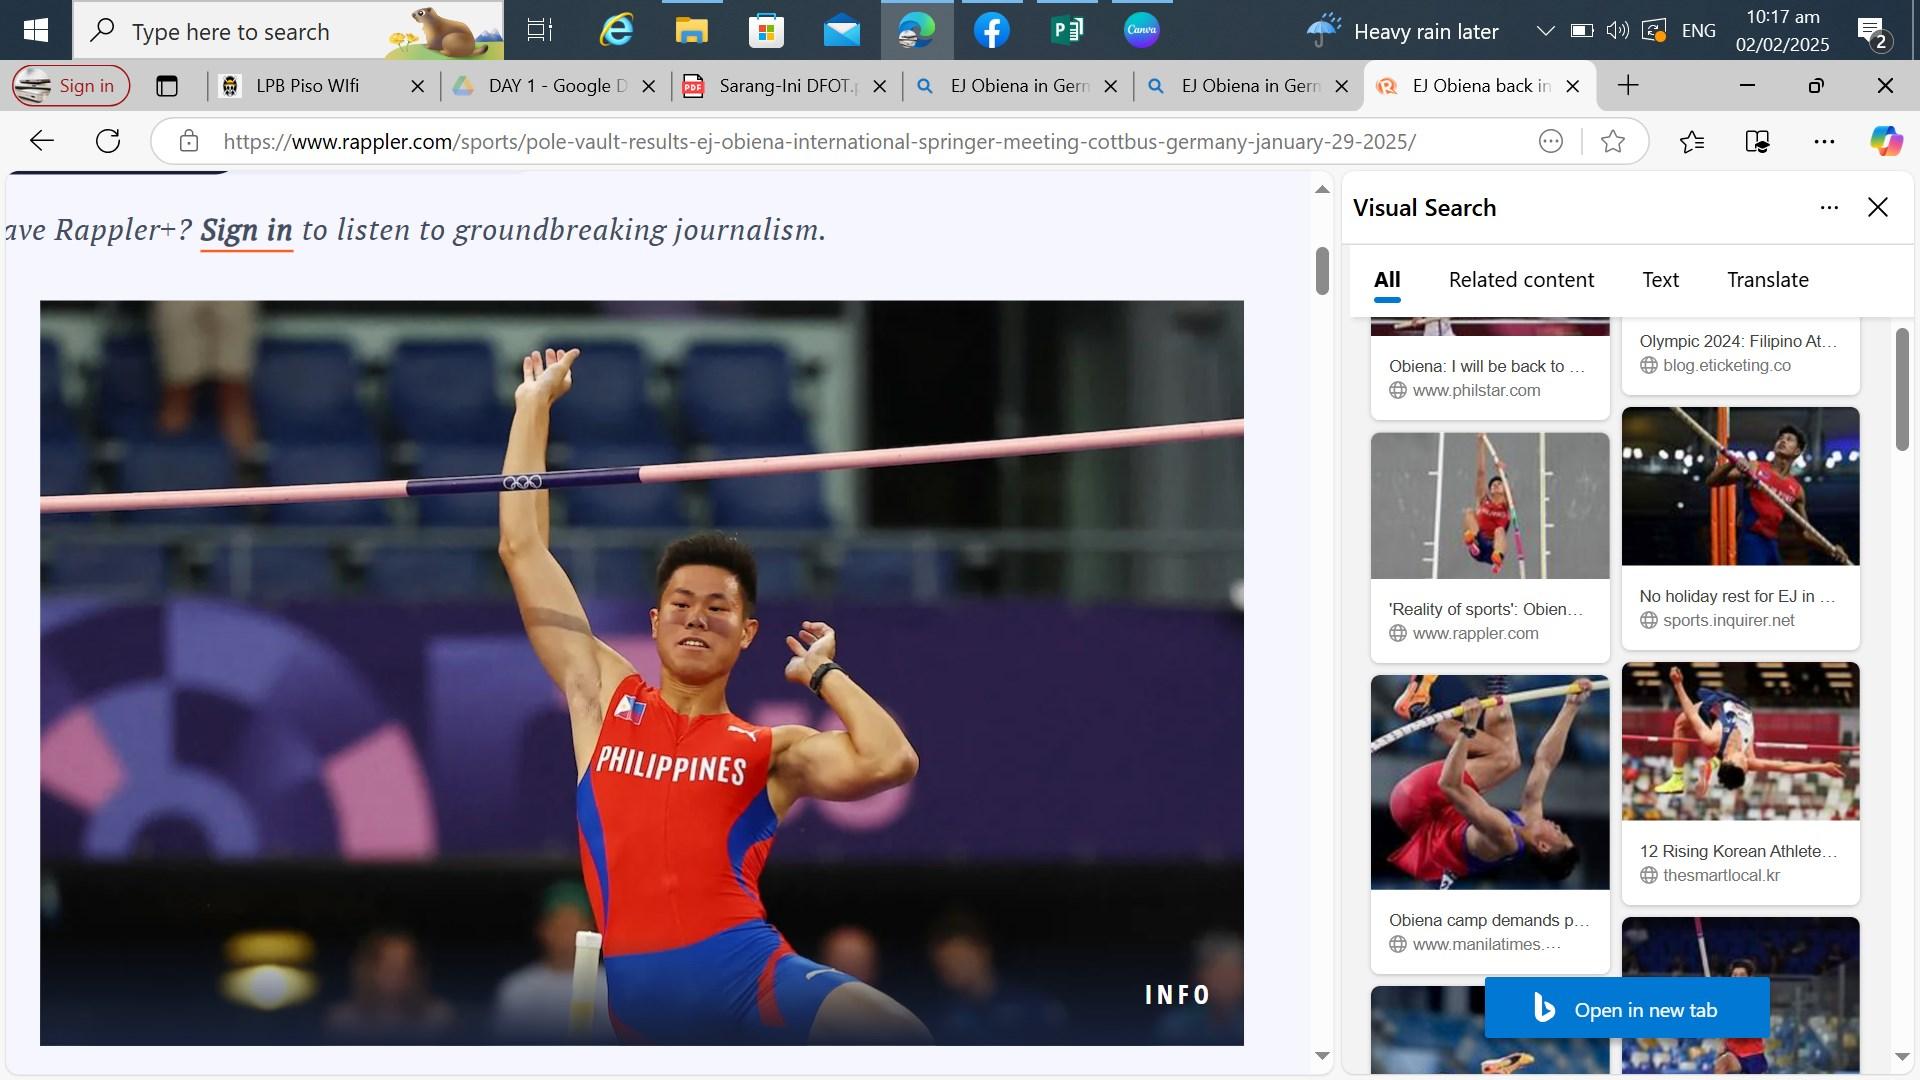Image resolution: width=1920 pixels, height=1080 pixels.
Task: Switch to the Related content tab
Action: tap(1520, 280)
